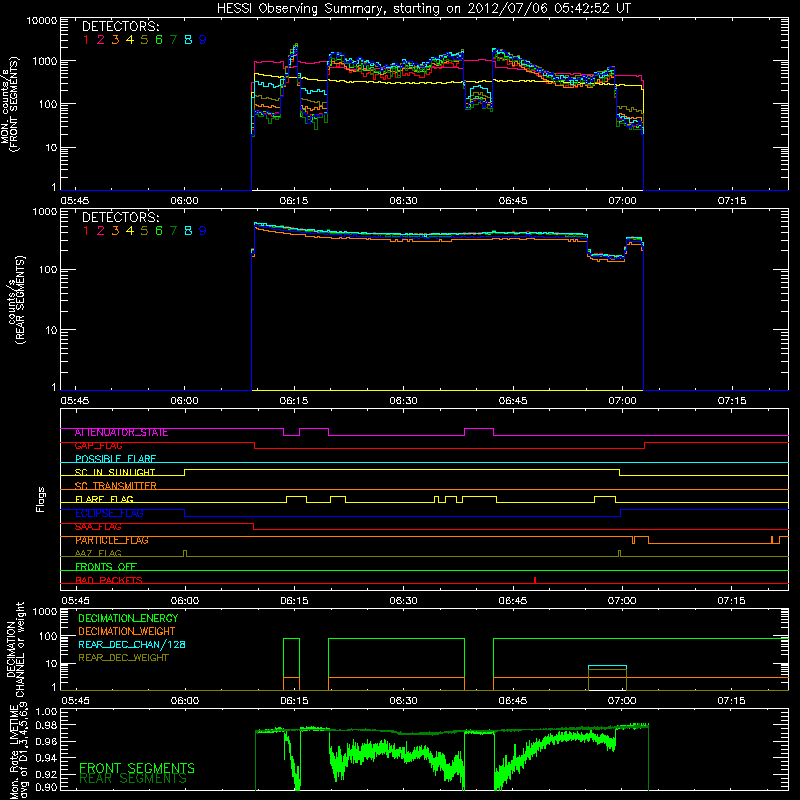The height and width of the screenshot is (800, 800).
Task: Select the POSSIBLE_FLARE flag label
Action: tap(115, 459)
